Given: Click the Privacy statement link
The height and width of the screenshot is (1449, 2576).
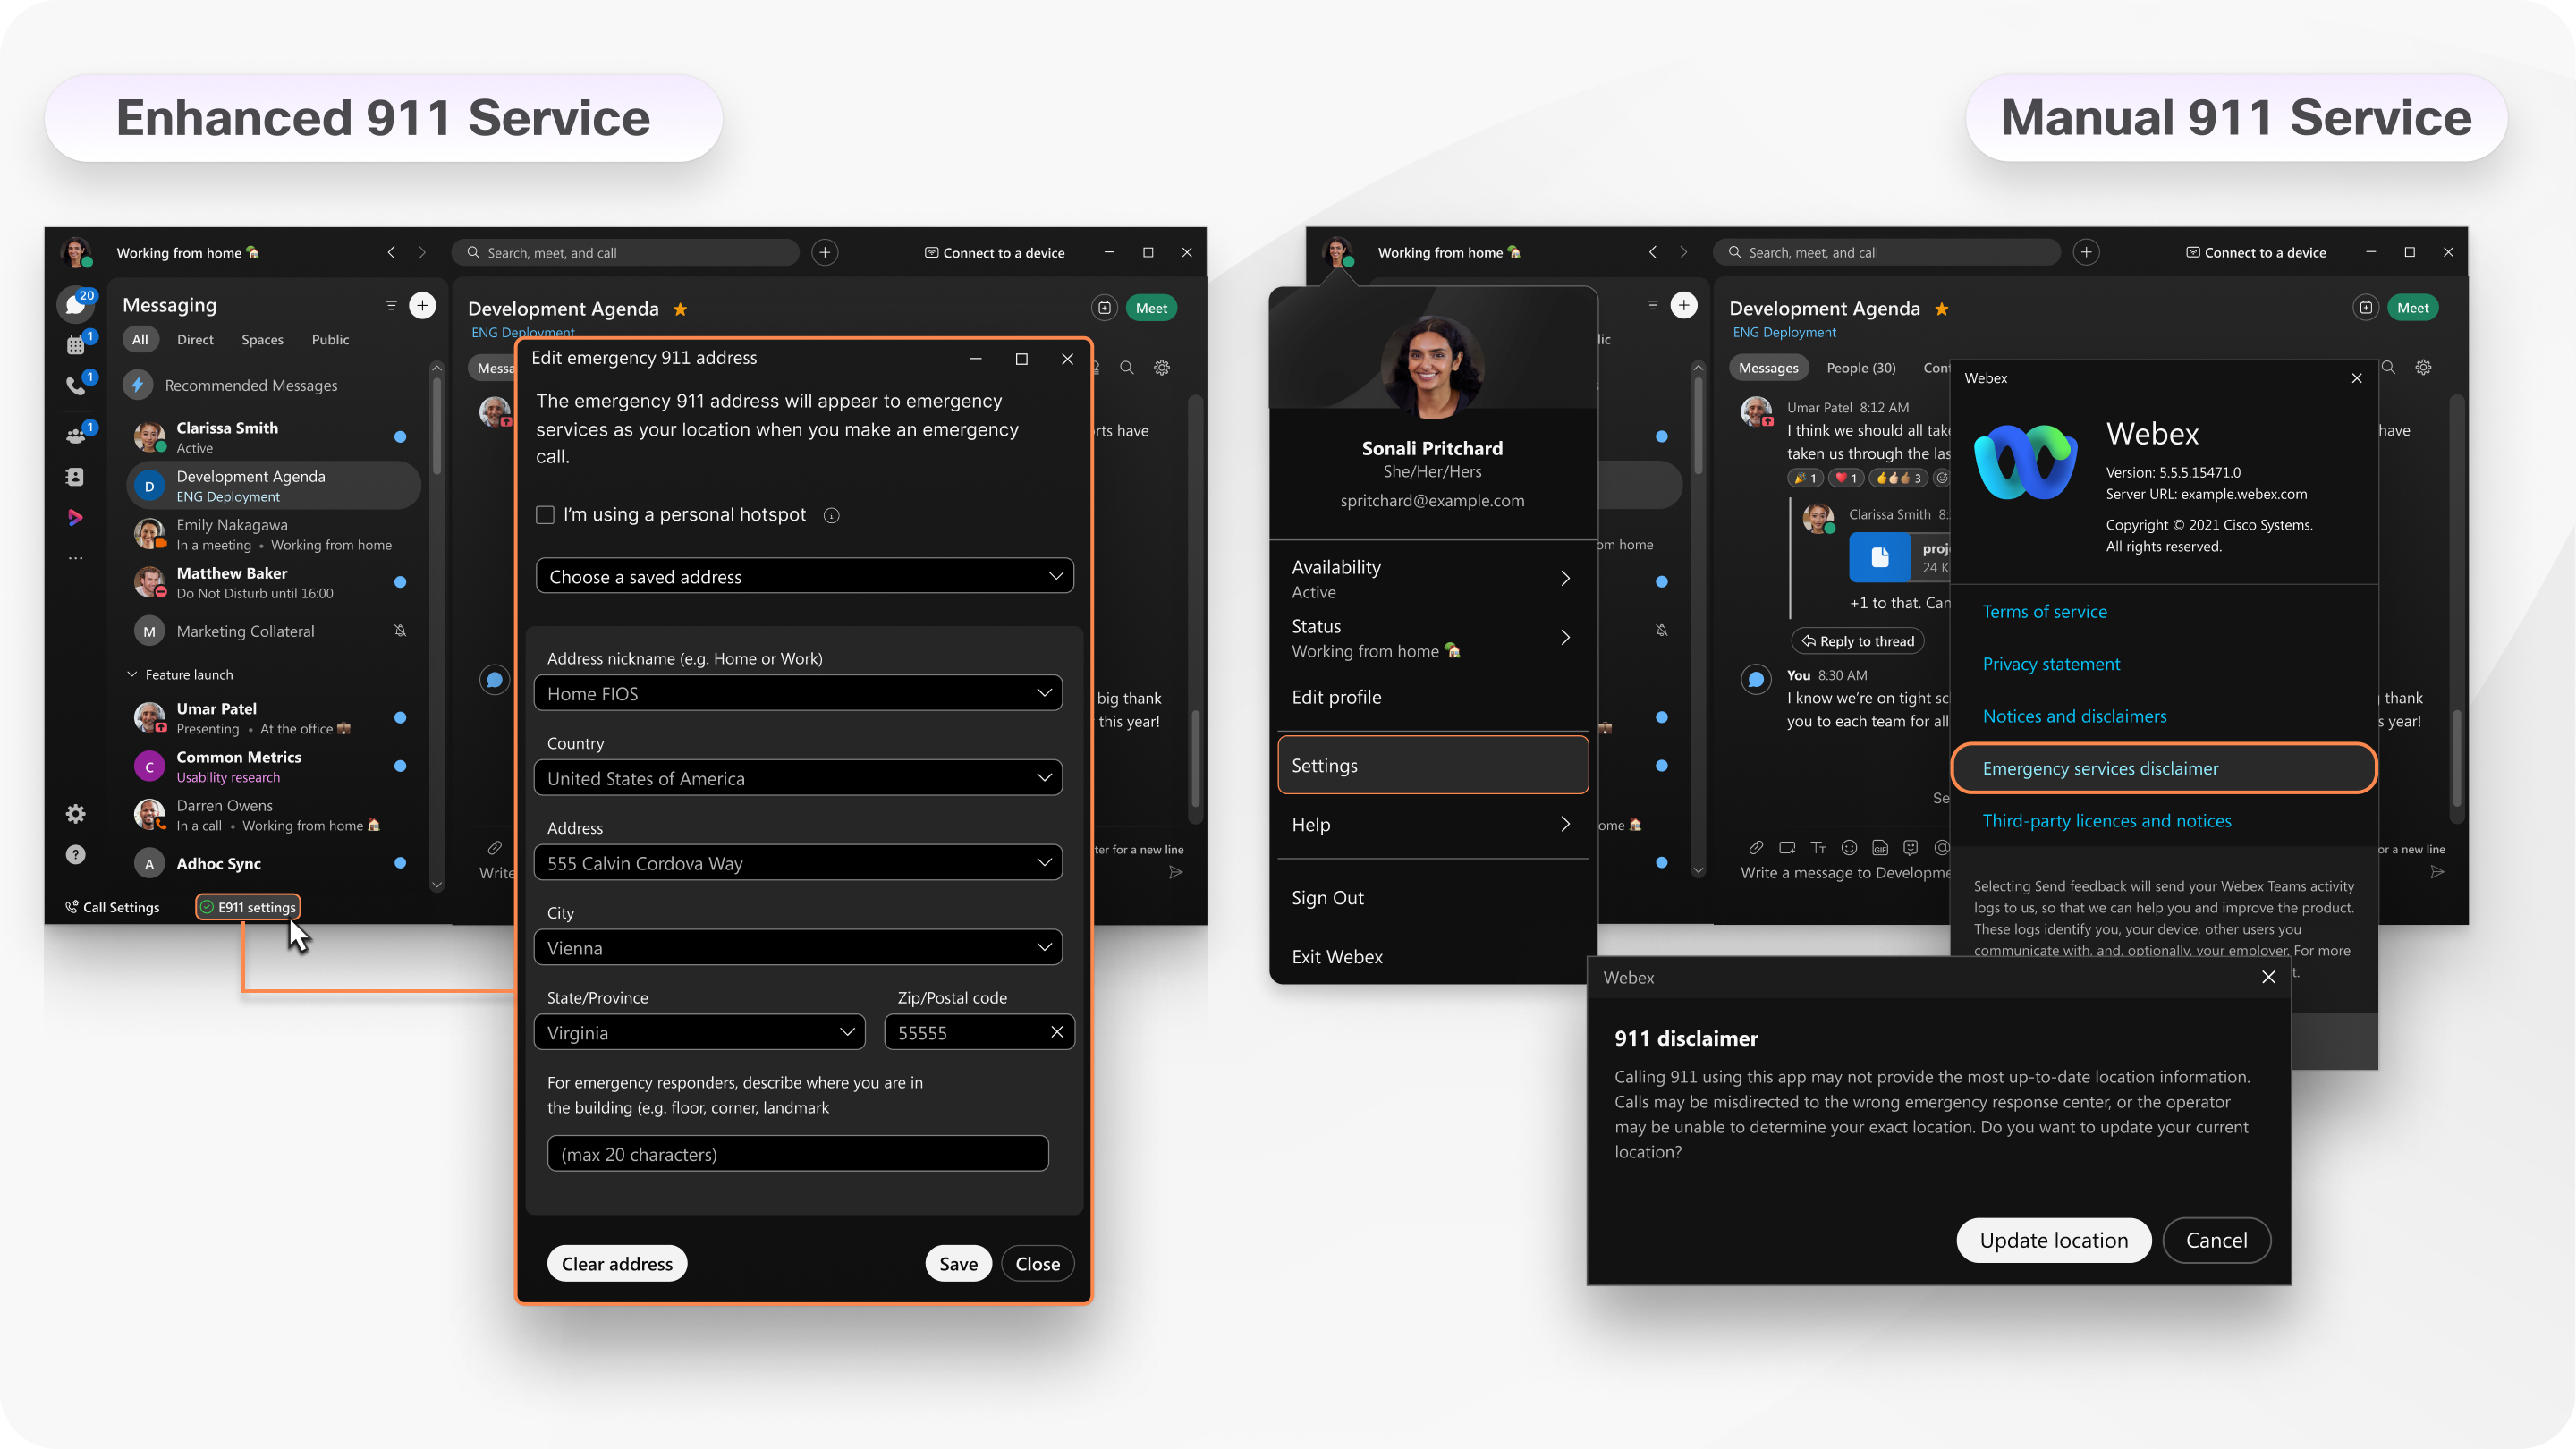Looking at the screenshot, I should (x=2051, y=662).
